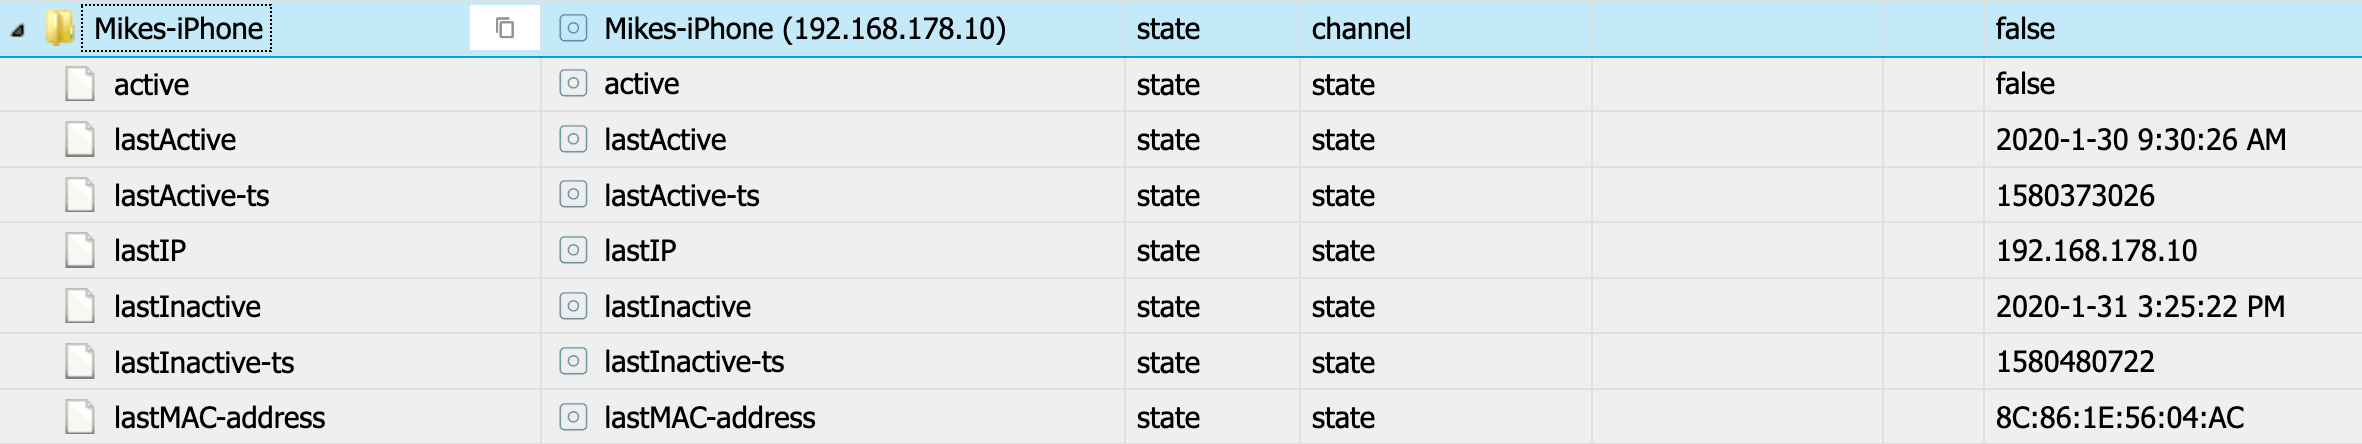
Task: Click the channel role cell of Mikes-iPhone
Action: click(1361, 29)
